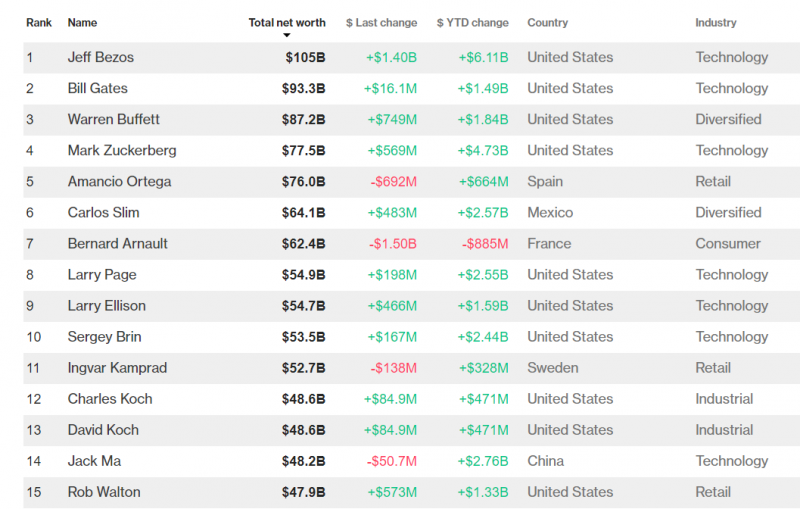Open Carlos Slim's row
Image resolution: width=800 pixels, height=509 pixels.
[x=104, y=212]
